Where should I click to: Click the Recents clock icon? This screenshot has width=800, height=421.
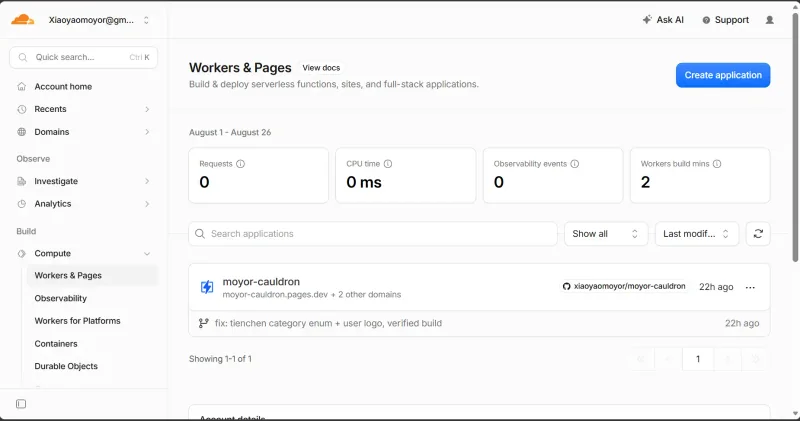(21, 109)
